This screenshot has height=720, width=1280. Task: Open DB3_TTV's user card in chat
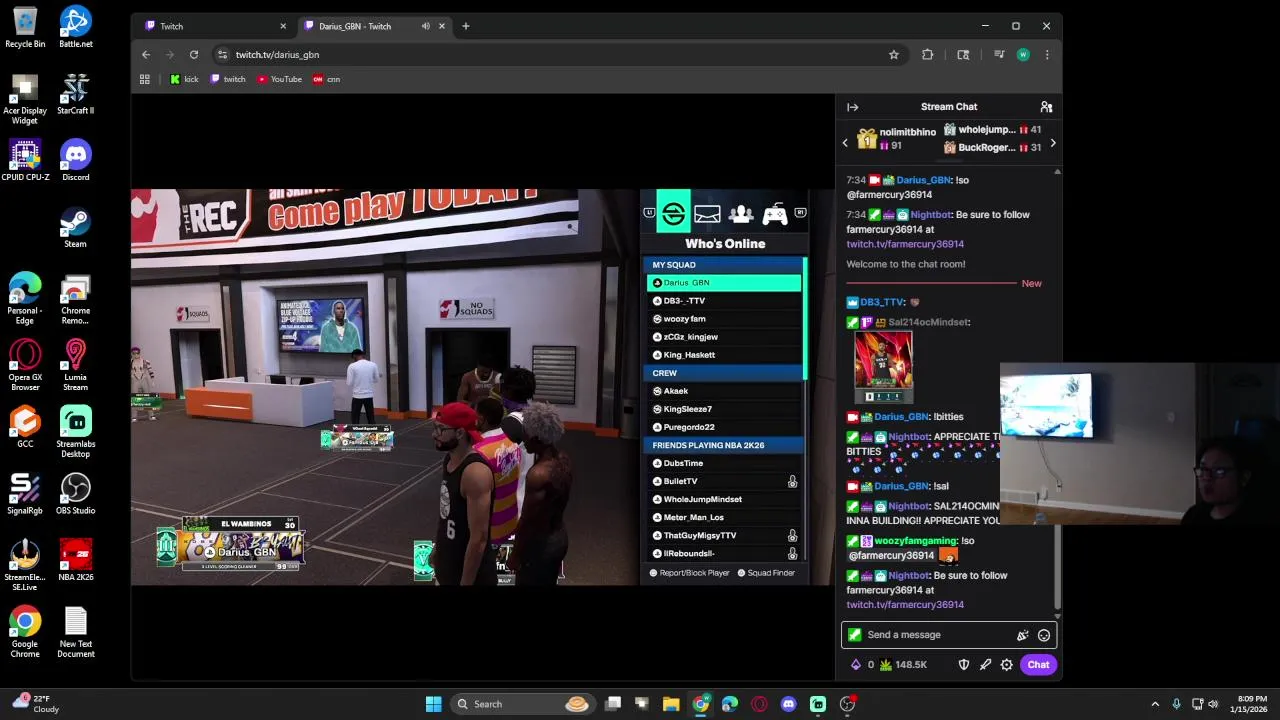[882, 302]
